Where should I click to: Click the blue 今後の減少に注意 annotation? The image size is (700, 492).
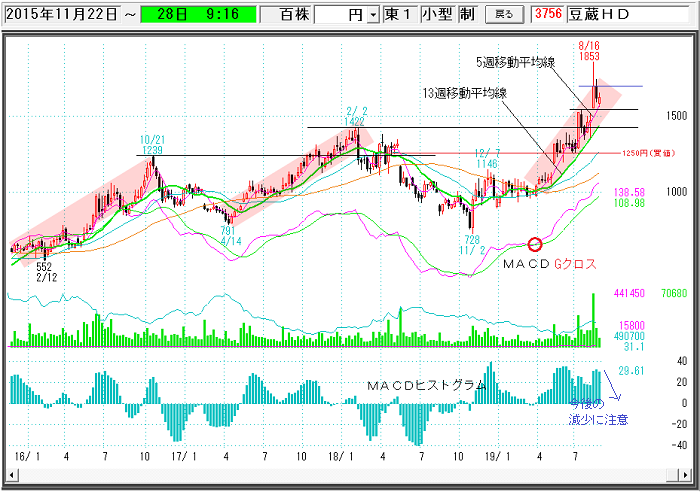pos(599,412)
